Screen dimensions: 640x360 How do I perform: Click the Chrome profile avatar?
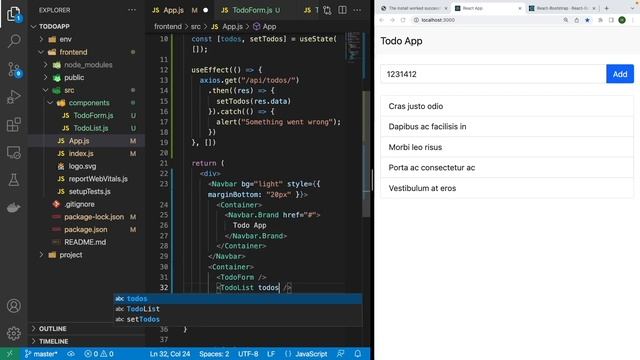click(622, 20)
